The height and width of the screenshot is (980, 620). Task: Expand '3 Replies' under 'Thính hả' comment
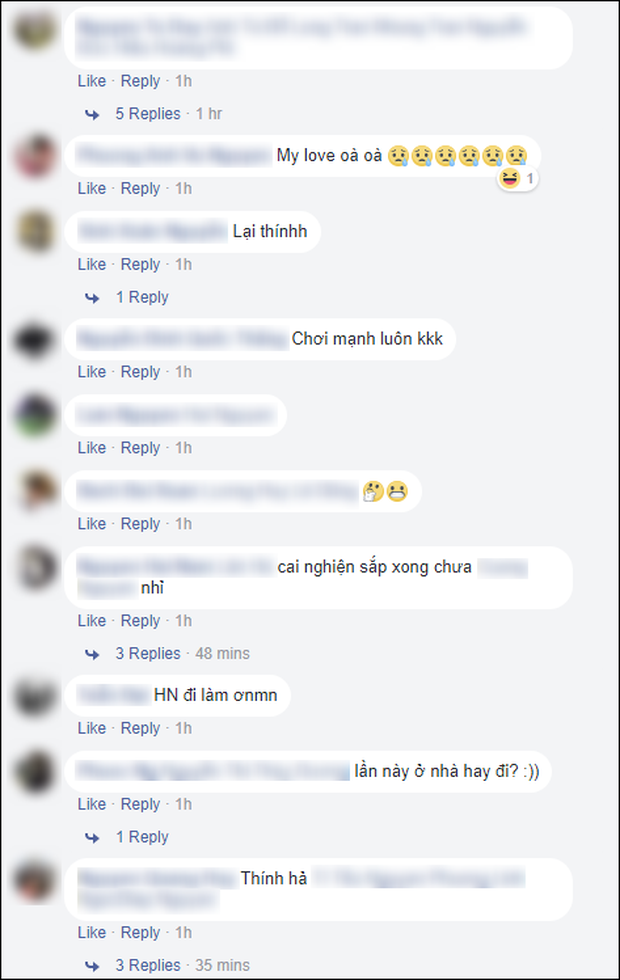[x=148, y=965]
